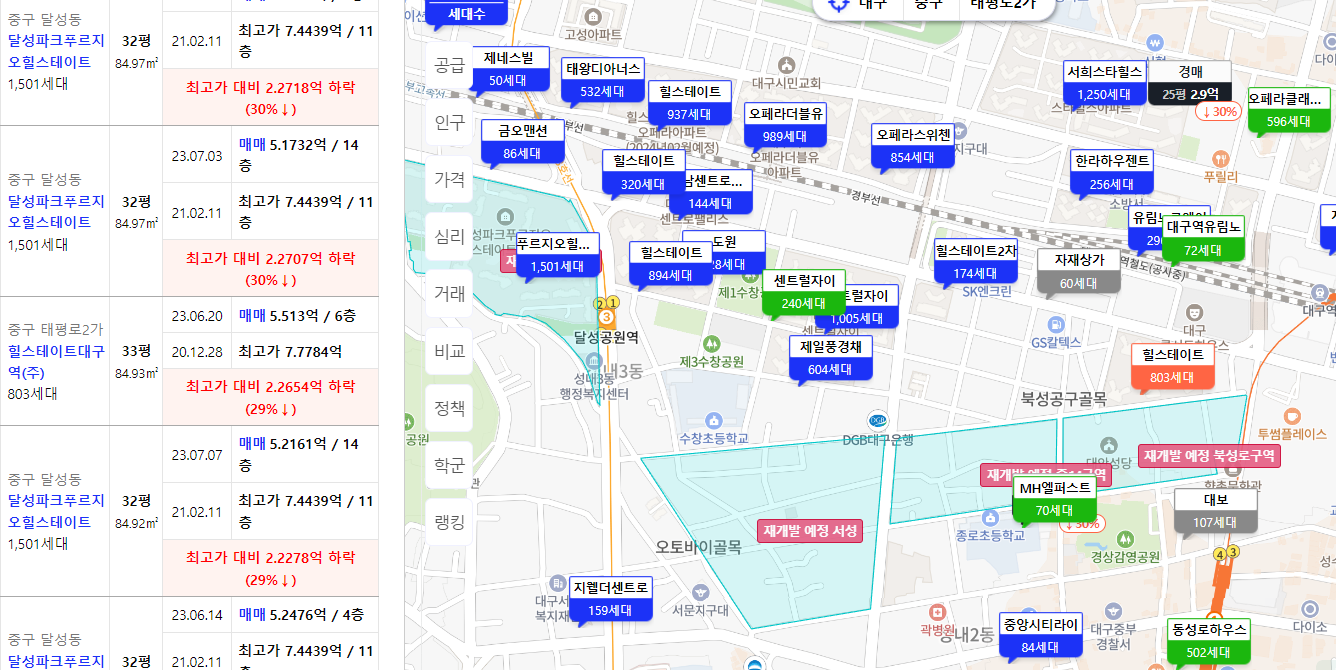The image size is (1336, 670).
Task: Open the 공급 (supply) map filter
Action: pyautogui.click(x=449, y=66)
